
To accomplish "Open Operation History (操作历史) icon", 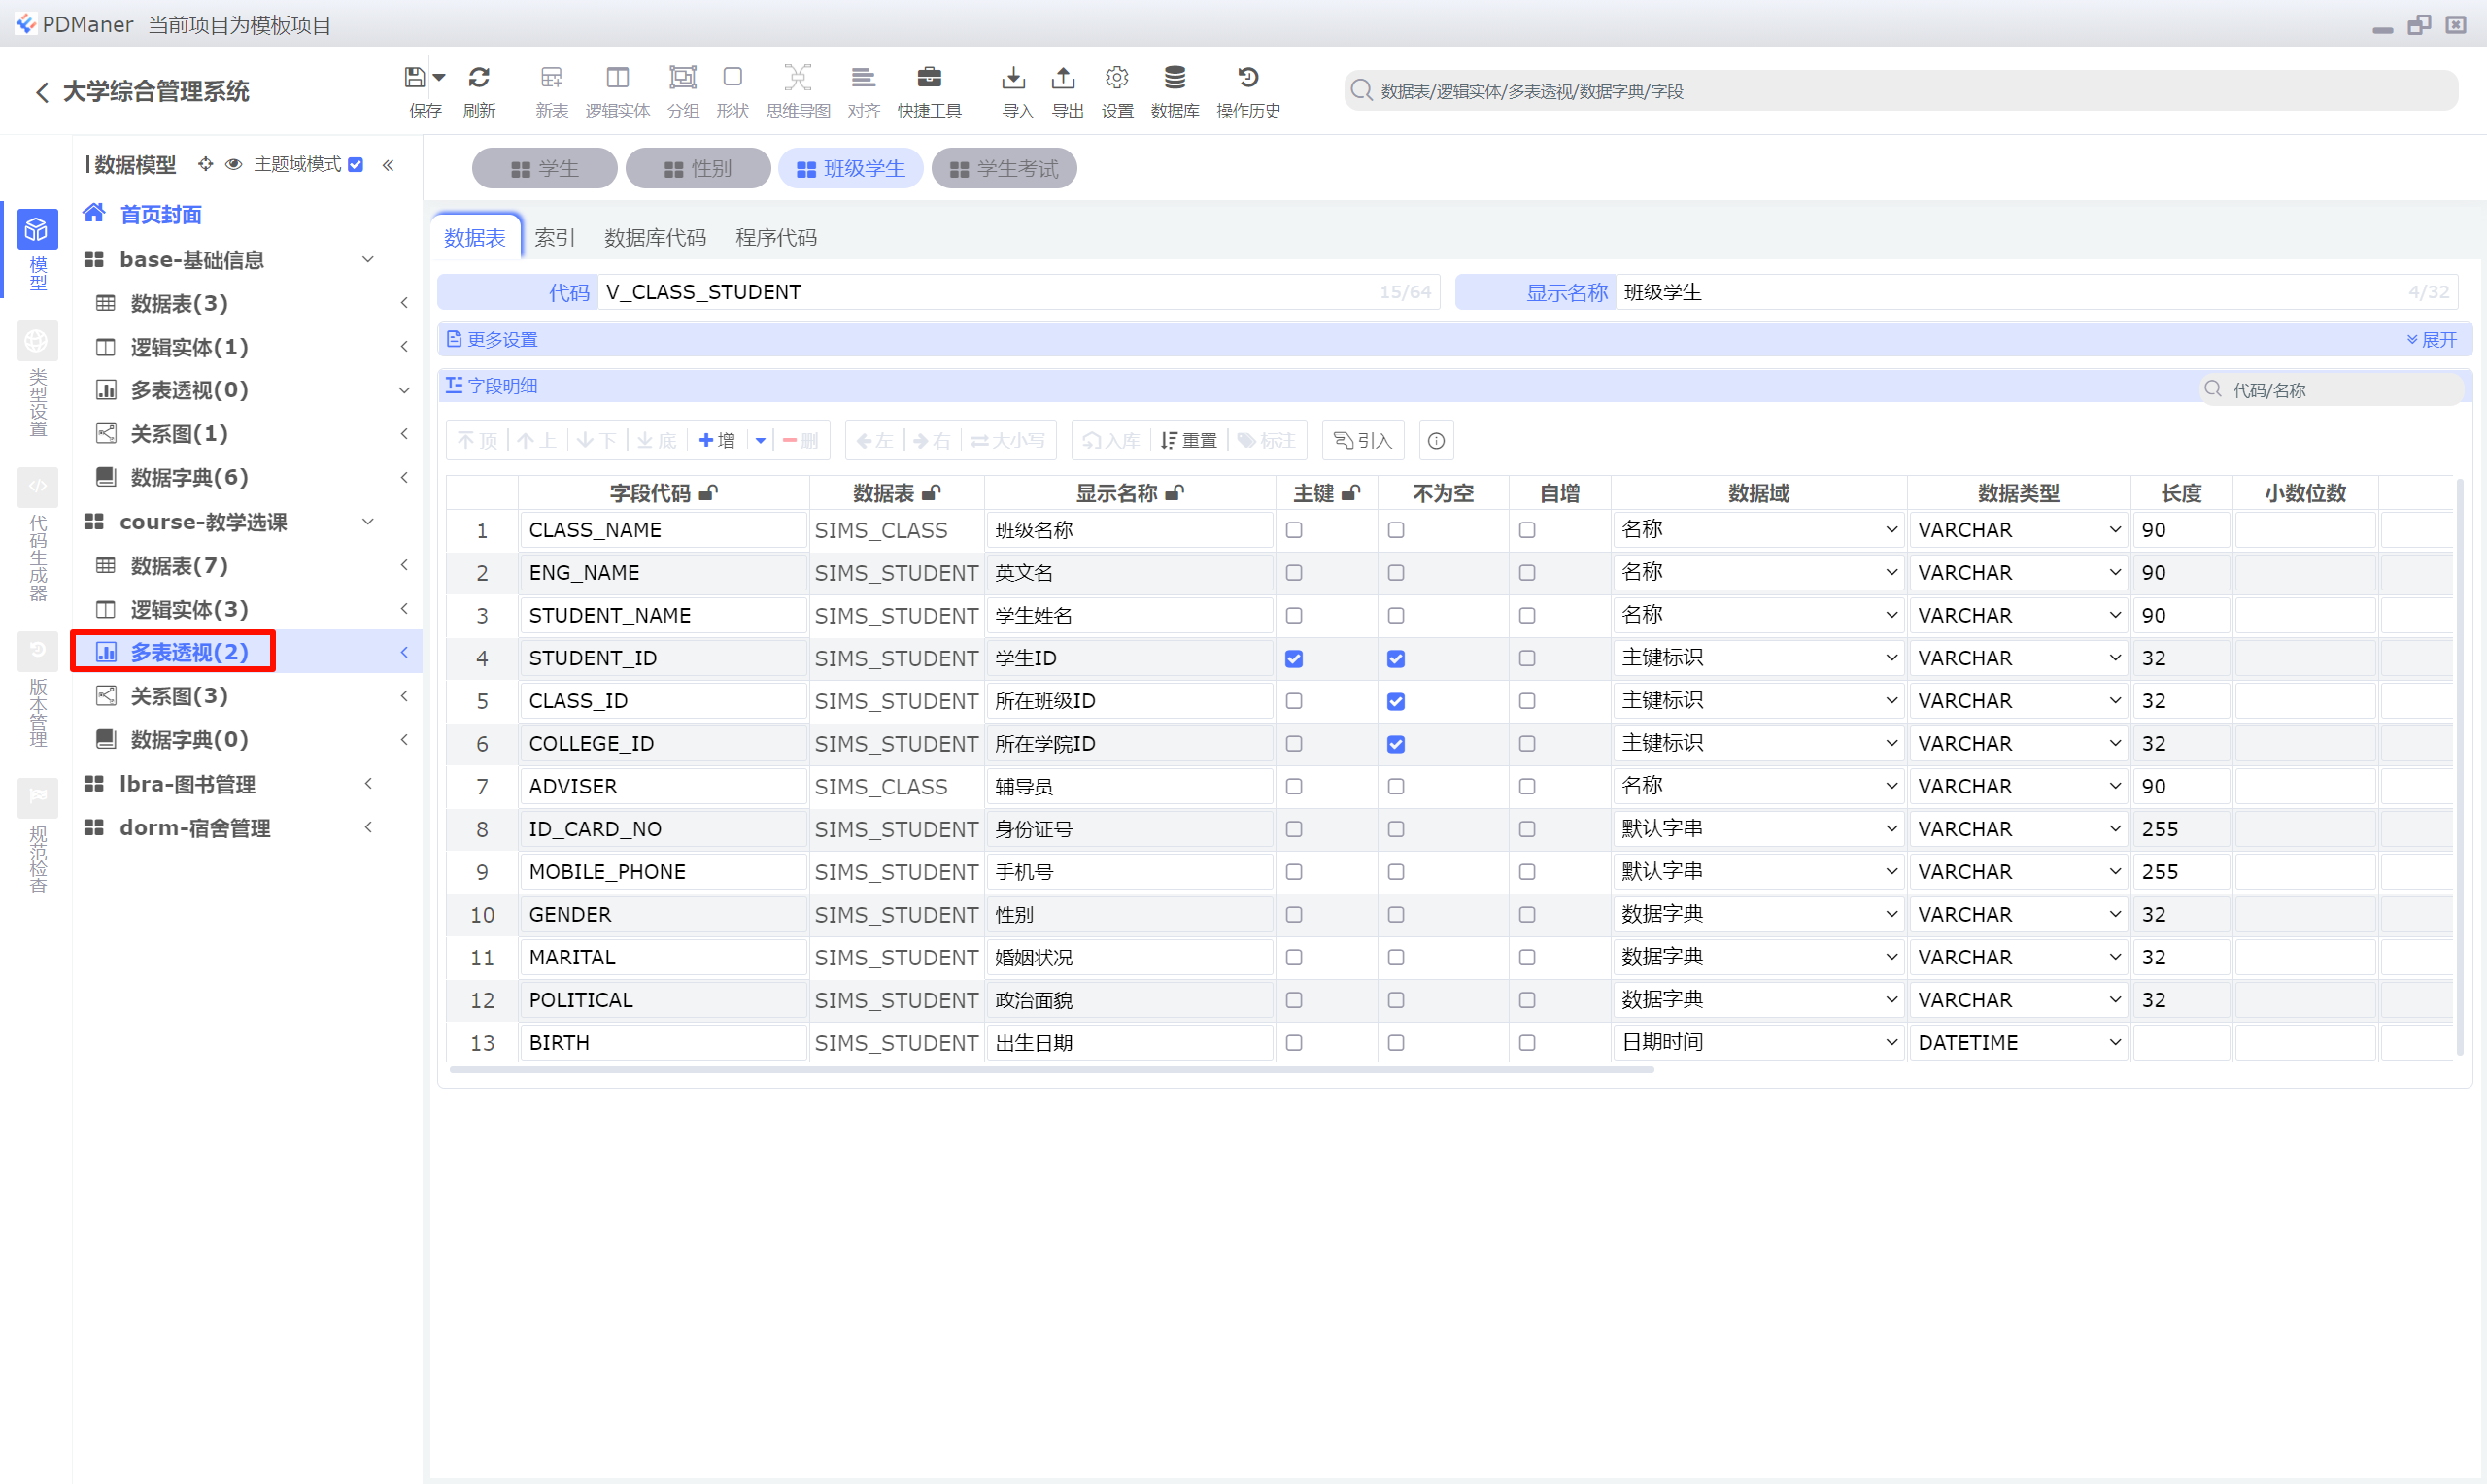I will (1247, 79).
